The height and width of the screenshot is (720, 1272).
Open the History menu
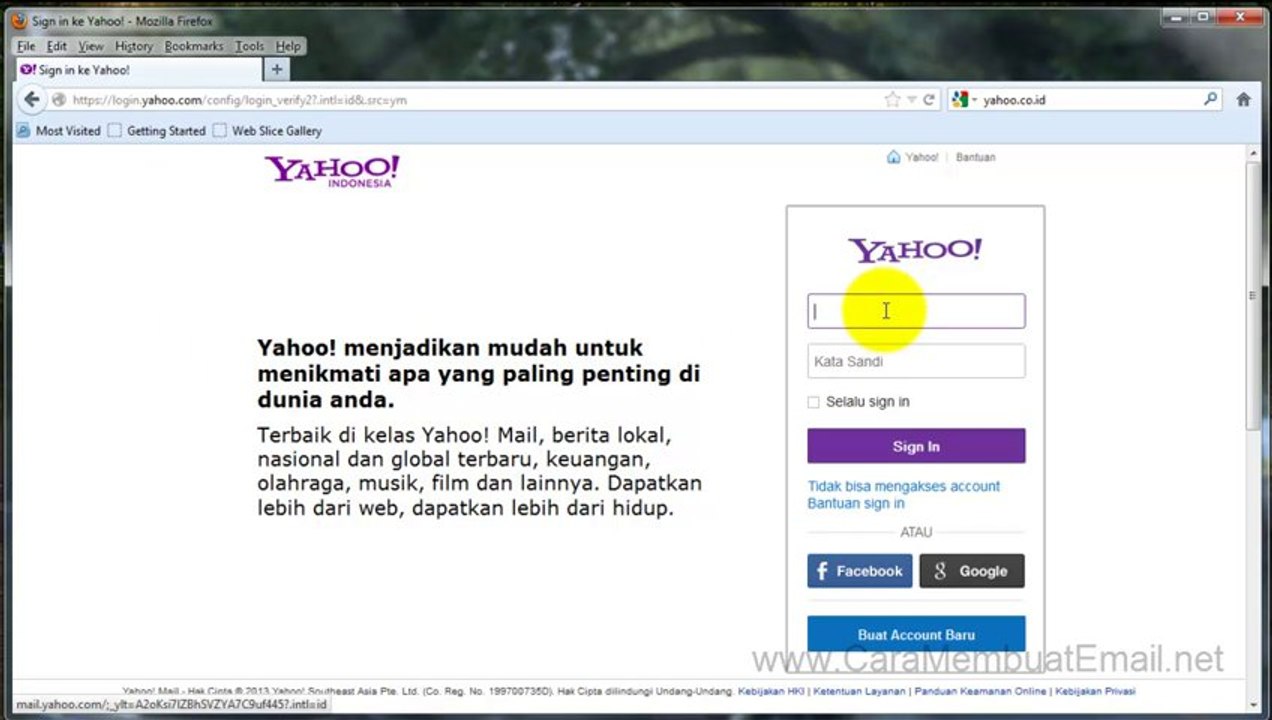(134, 46)
